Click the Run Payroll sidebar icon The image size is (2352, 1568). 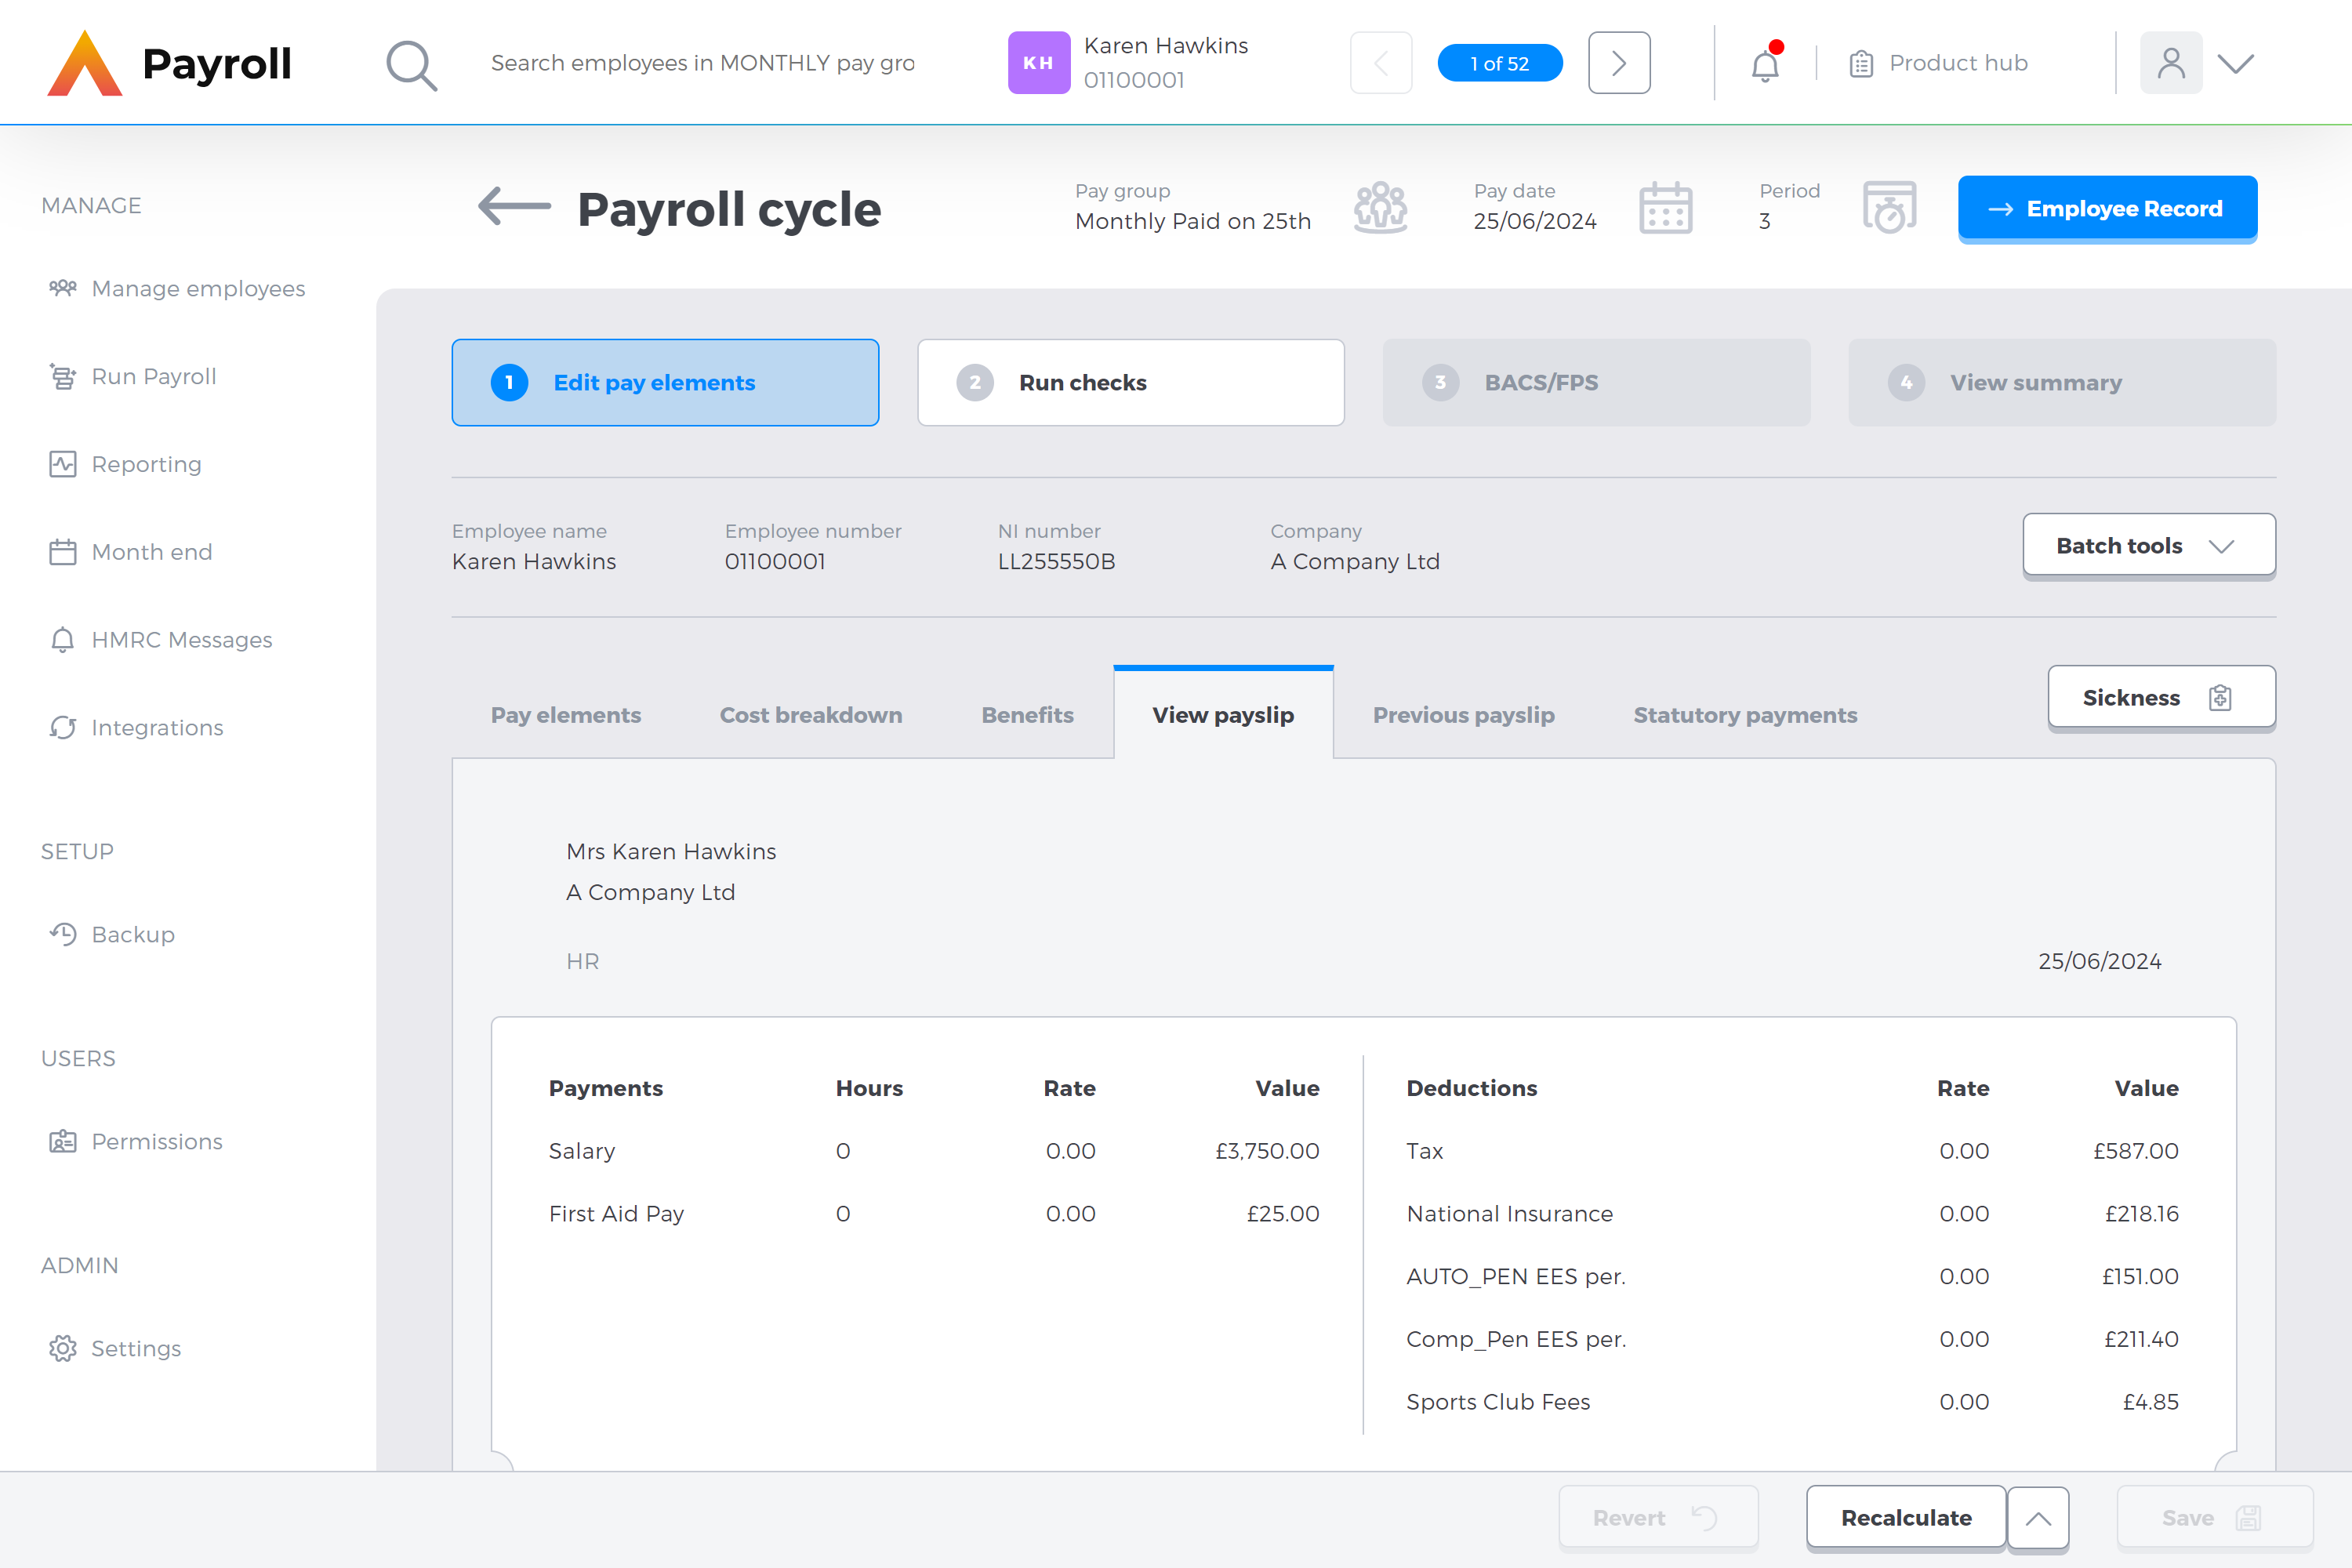62,376
